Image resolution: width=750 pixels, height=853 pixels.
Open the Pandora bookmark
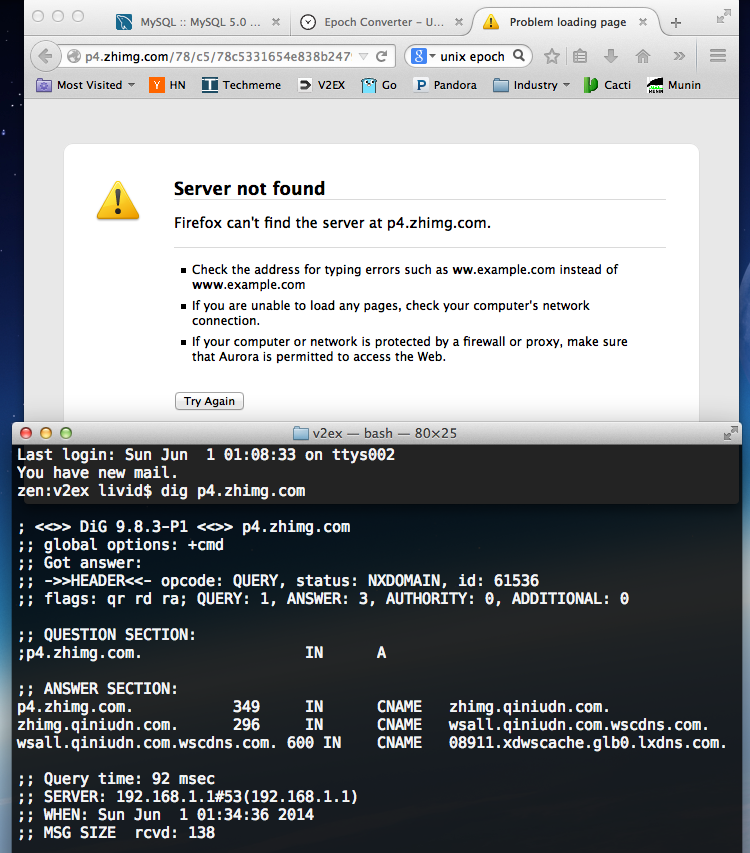pos(446,85)
